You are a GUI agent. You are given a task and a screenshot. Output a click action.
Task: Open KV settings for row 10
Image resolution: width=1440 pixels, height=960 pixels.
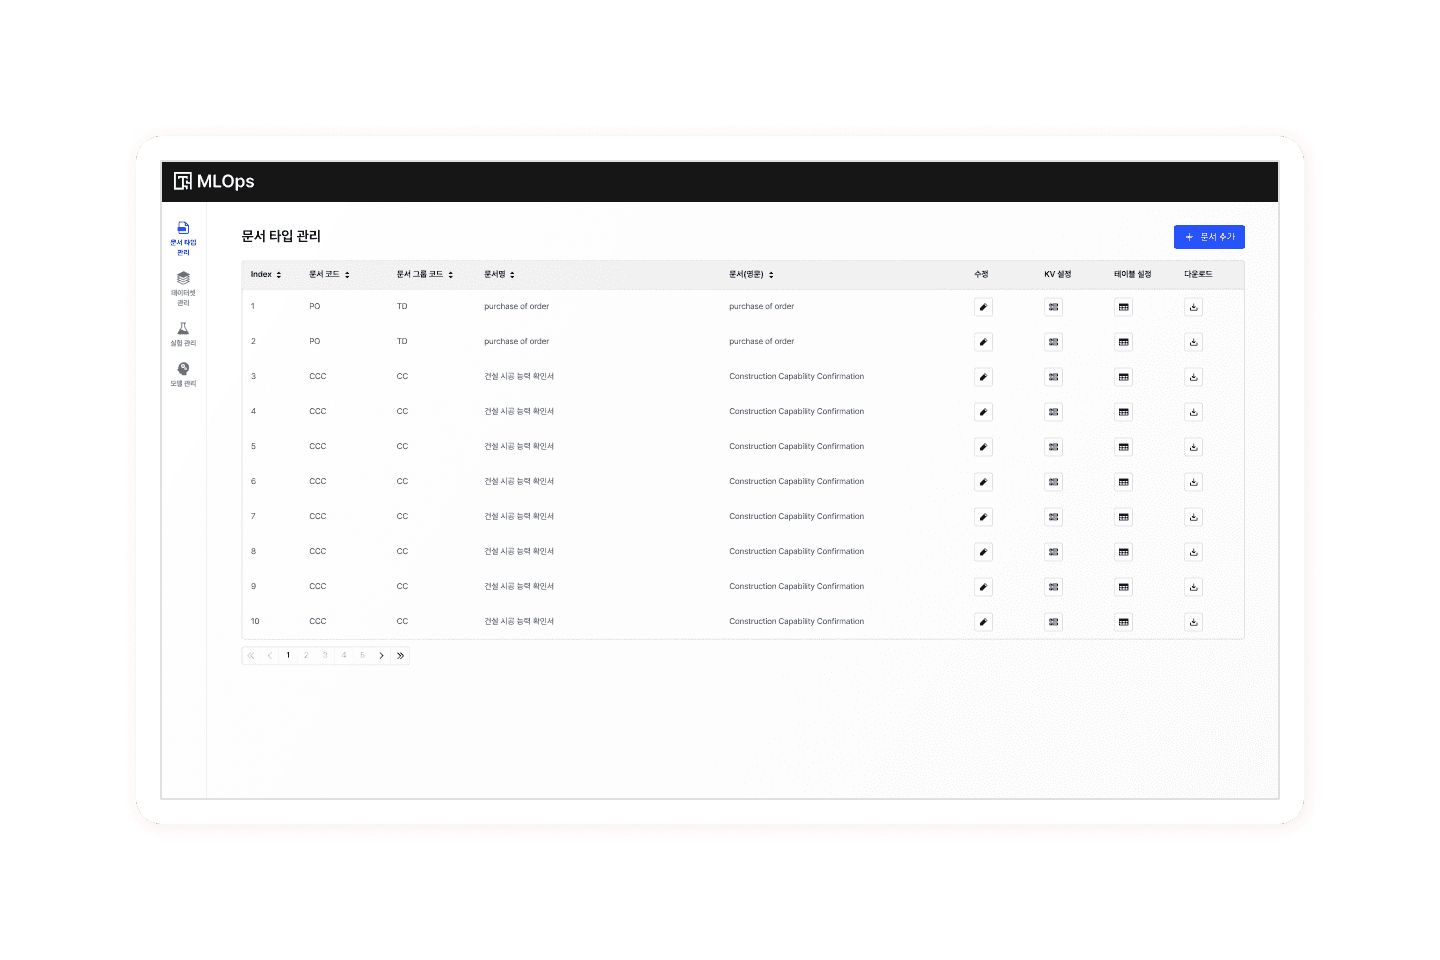click(x=1054, y=622)
